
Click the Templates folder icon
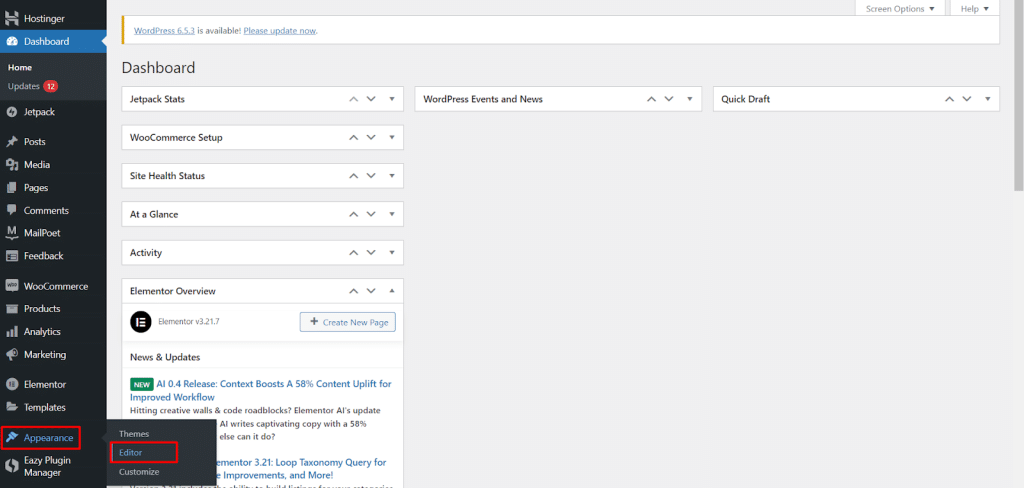pos(12,408)
